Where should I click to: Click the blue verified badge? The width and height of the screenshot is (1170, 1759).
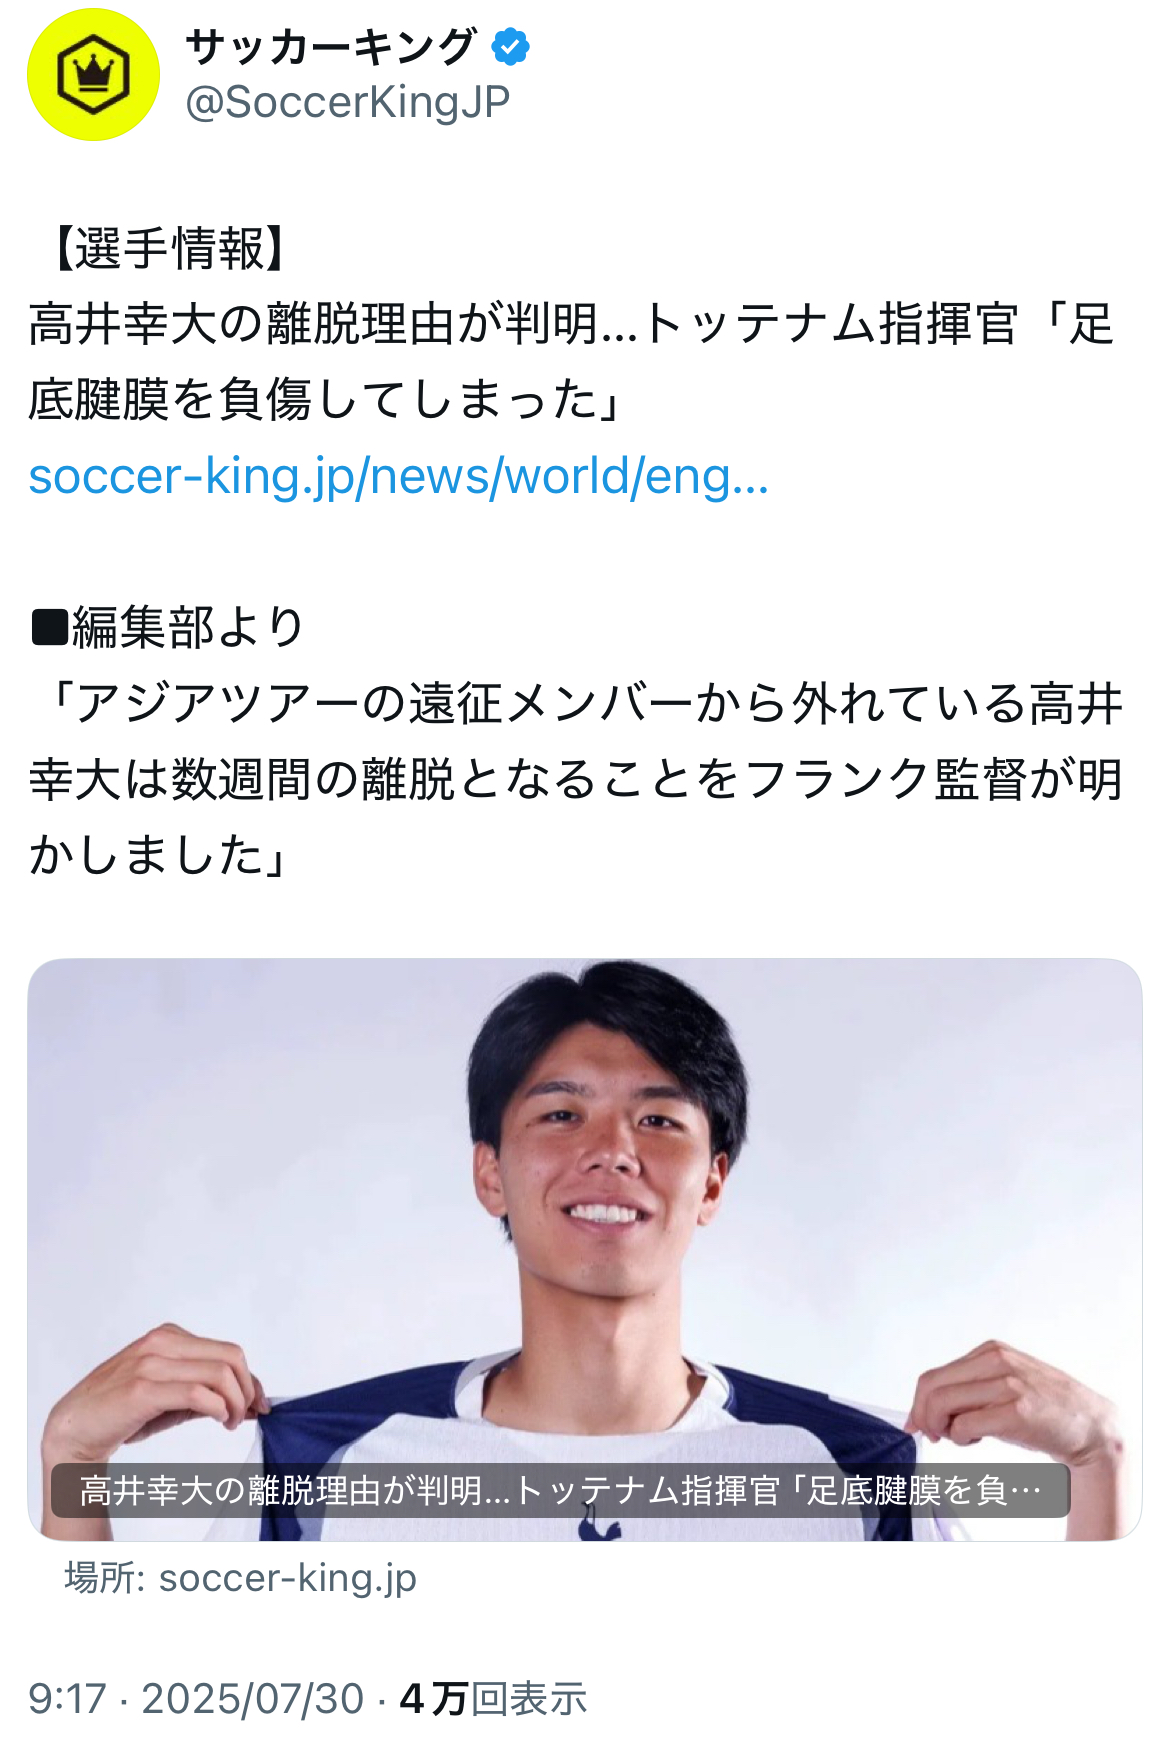[511, 47]
